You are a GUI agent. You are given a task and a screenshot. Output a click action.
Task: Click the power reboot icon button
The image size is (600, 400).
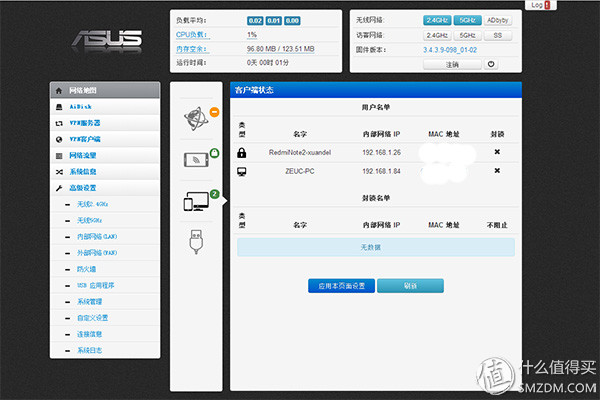[491, 64]
